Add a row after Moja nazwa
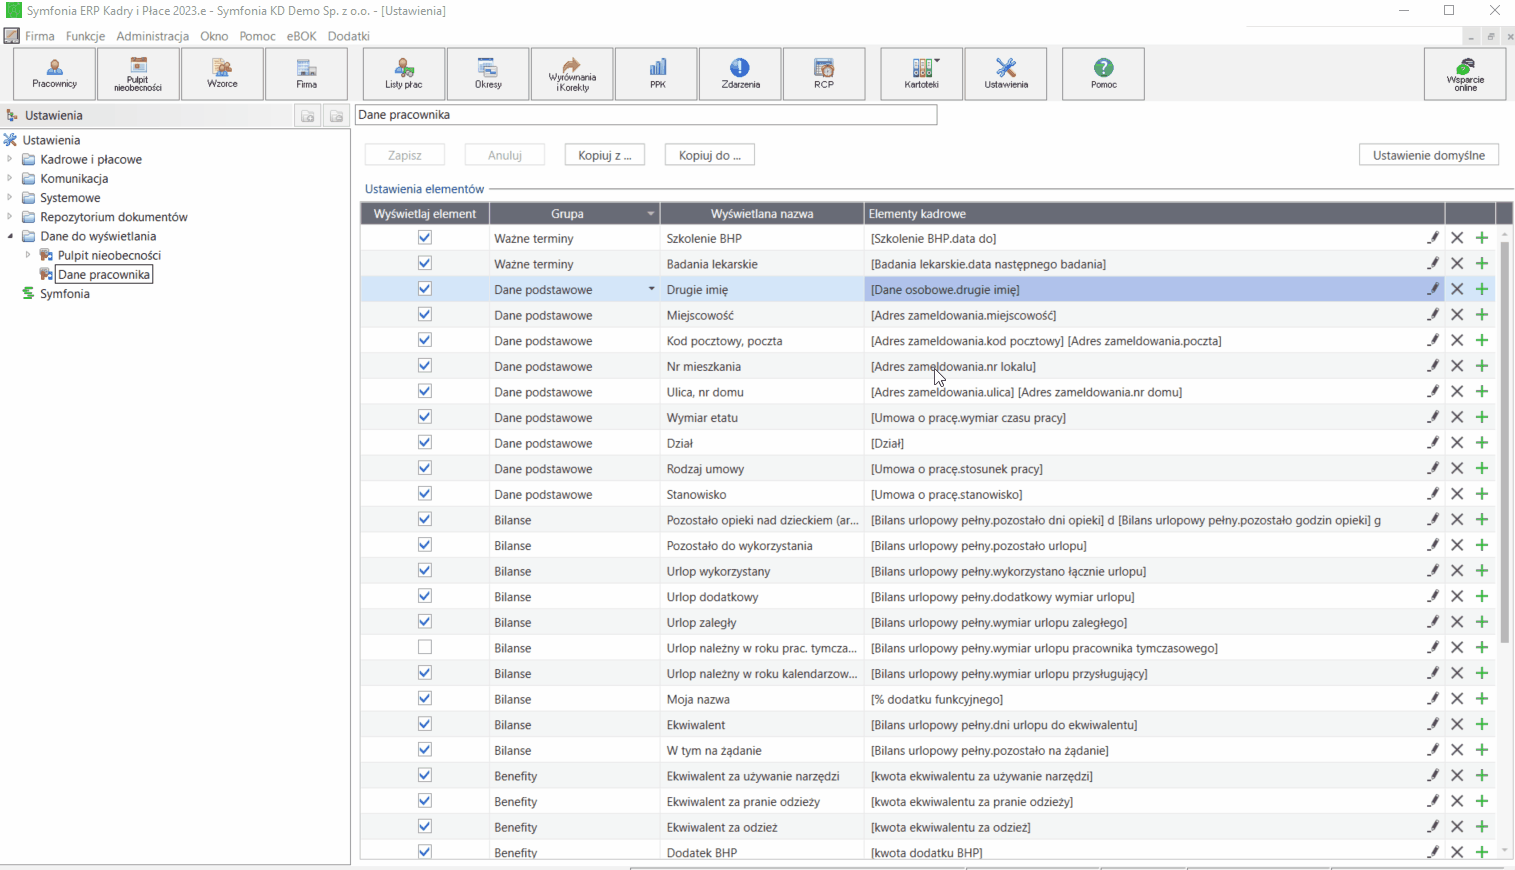Screen dimensions: 1515x870 pos(1482,699)
